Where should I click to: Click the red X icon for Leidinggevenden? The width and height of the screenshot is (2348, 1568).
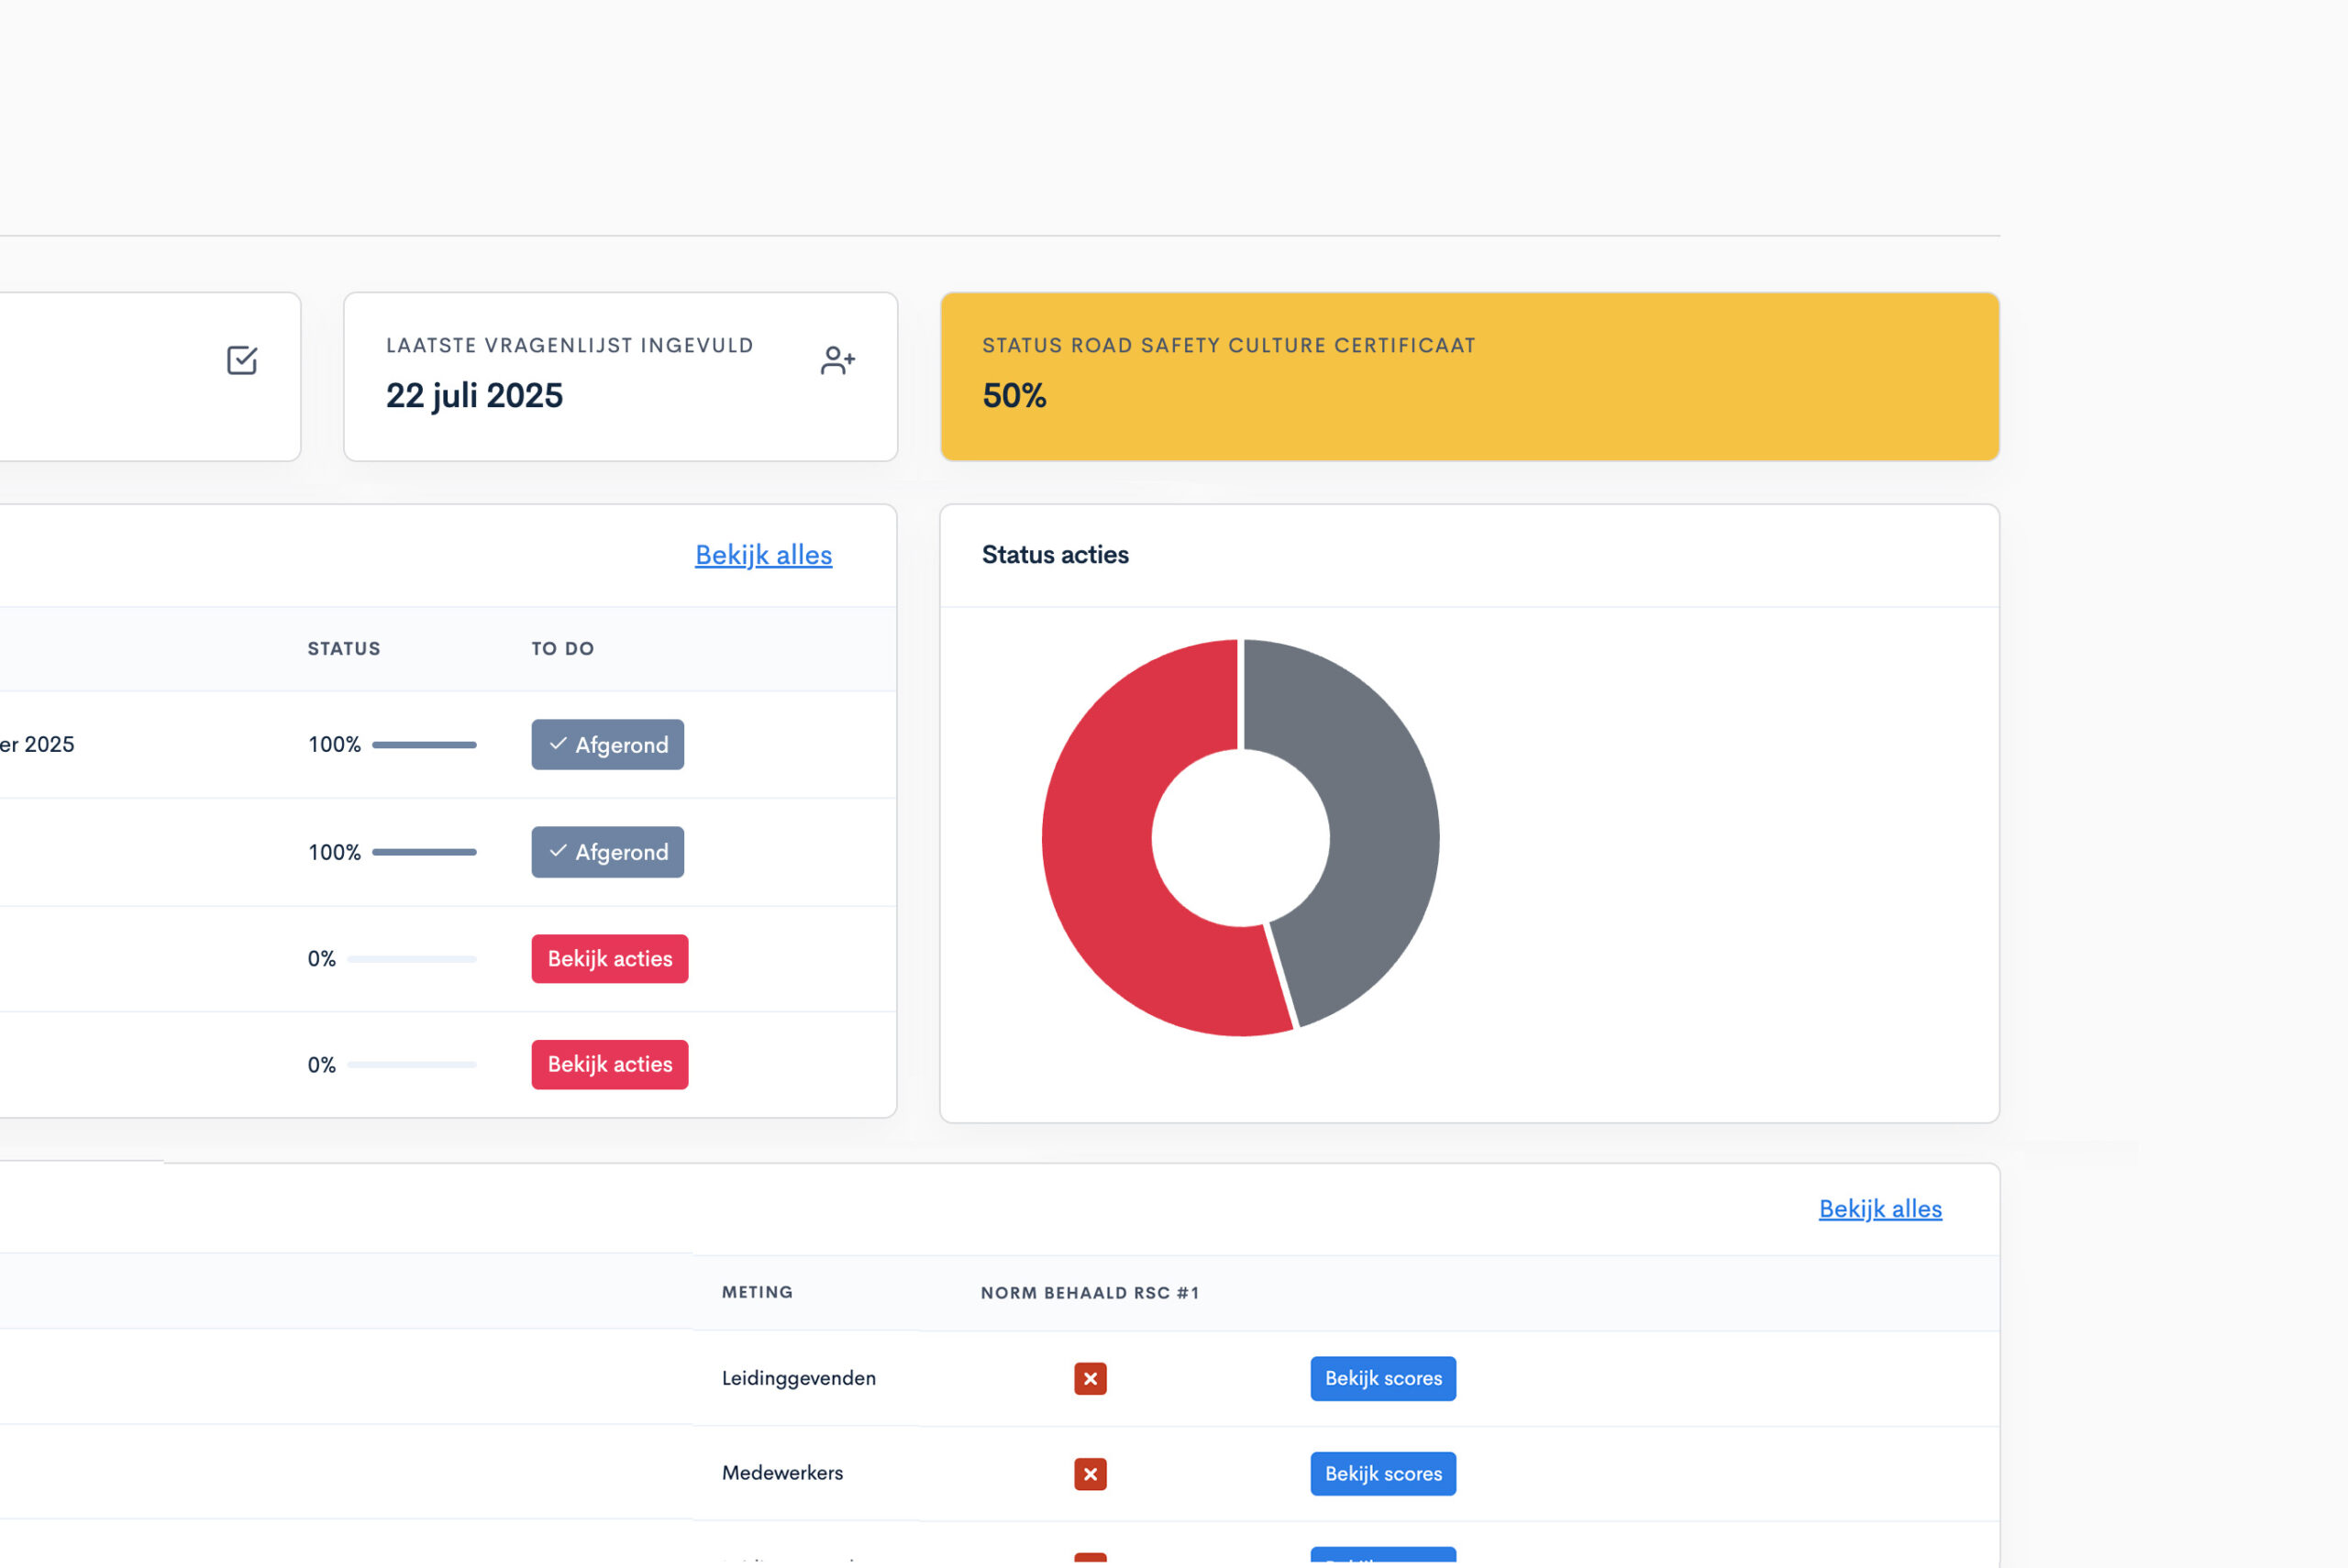point(1090,1378)
